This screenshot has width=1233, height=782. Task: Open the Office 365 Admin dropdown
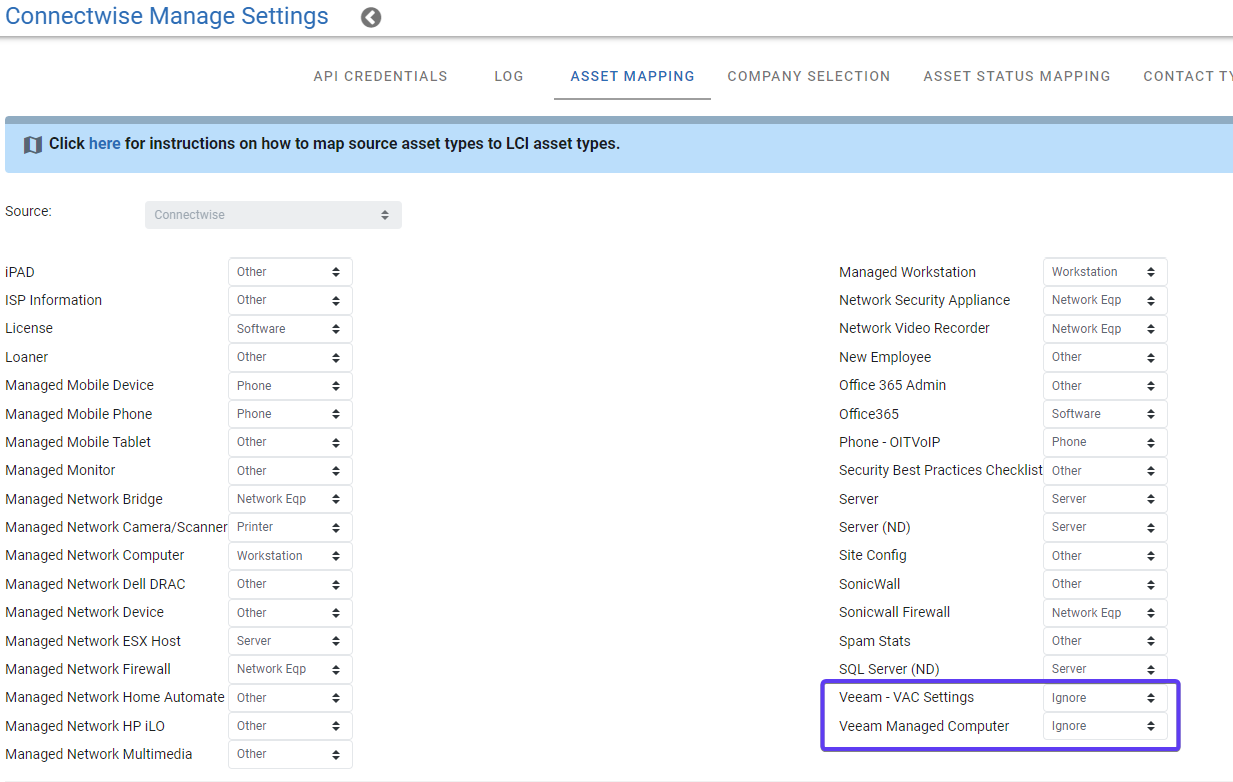pyautogui.click(x=1105, y=386)
